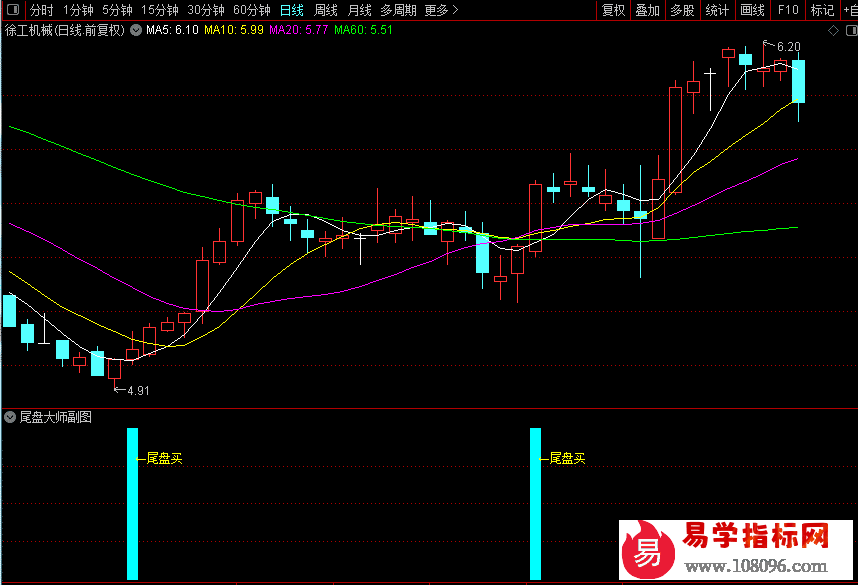Image resolution: width=858 pixels, height=585 pixels.
Task: Click the small square icon beside the diamond
Action: (x=848, y=30)
